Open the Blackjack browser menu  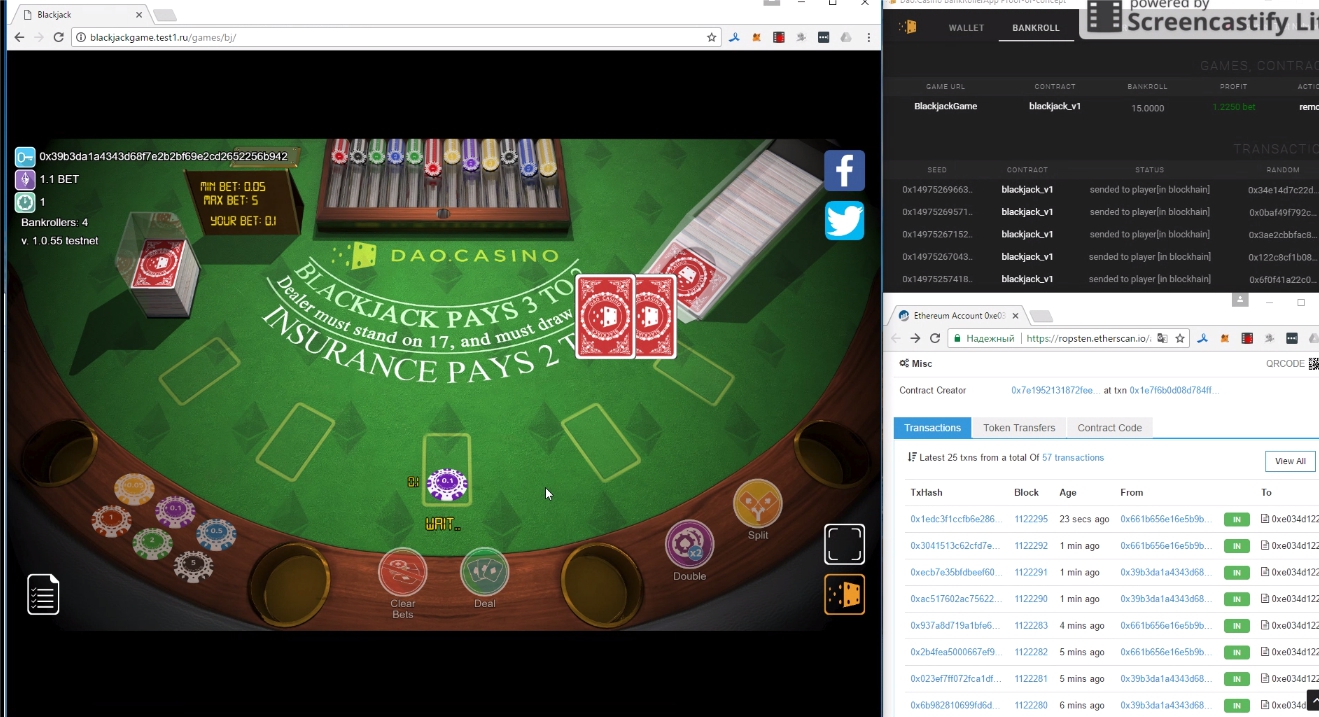868,37
